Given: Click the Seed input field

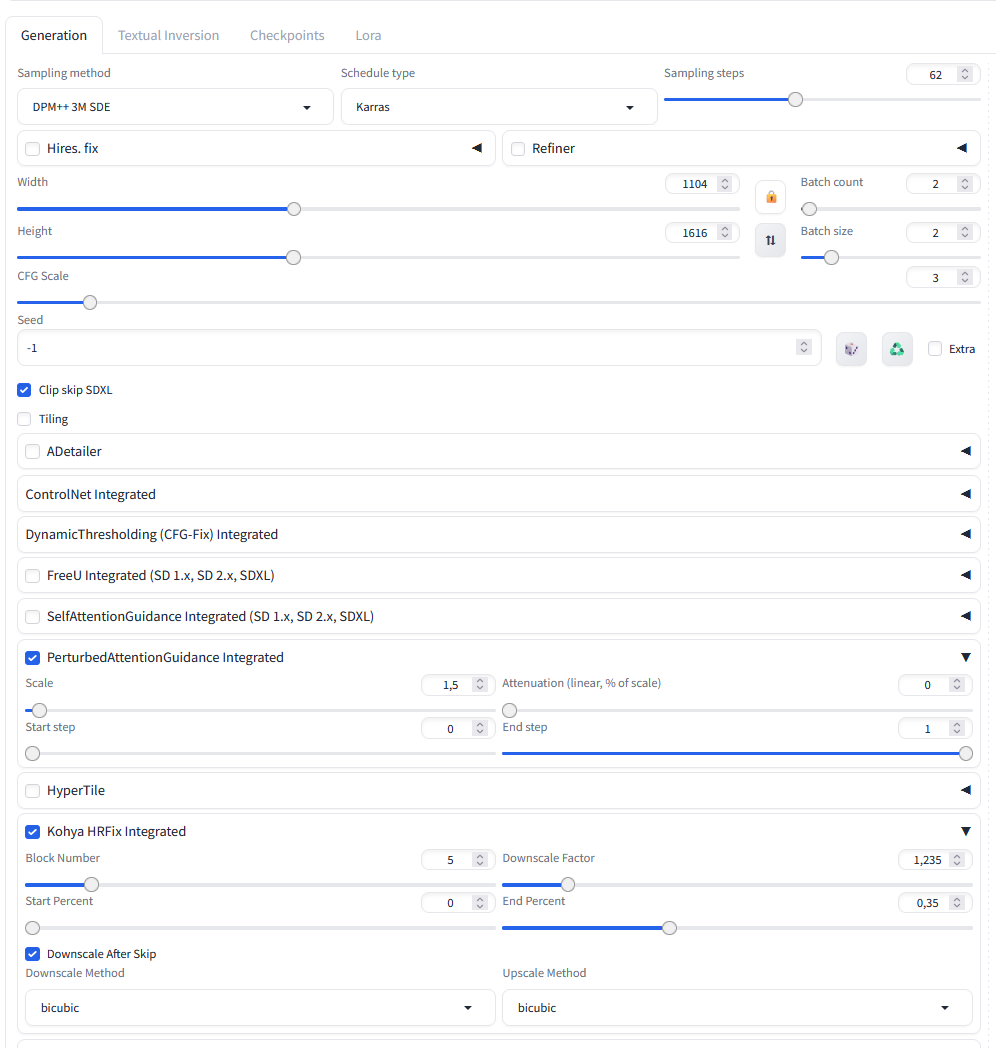Looking at the screenshot, I should 419,348.
